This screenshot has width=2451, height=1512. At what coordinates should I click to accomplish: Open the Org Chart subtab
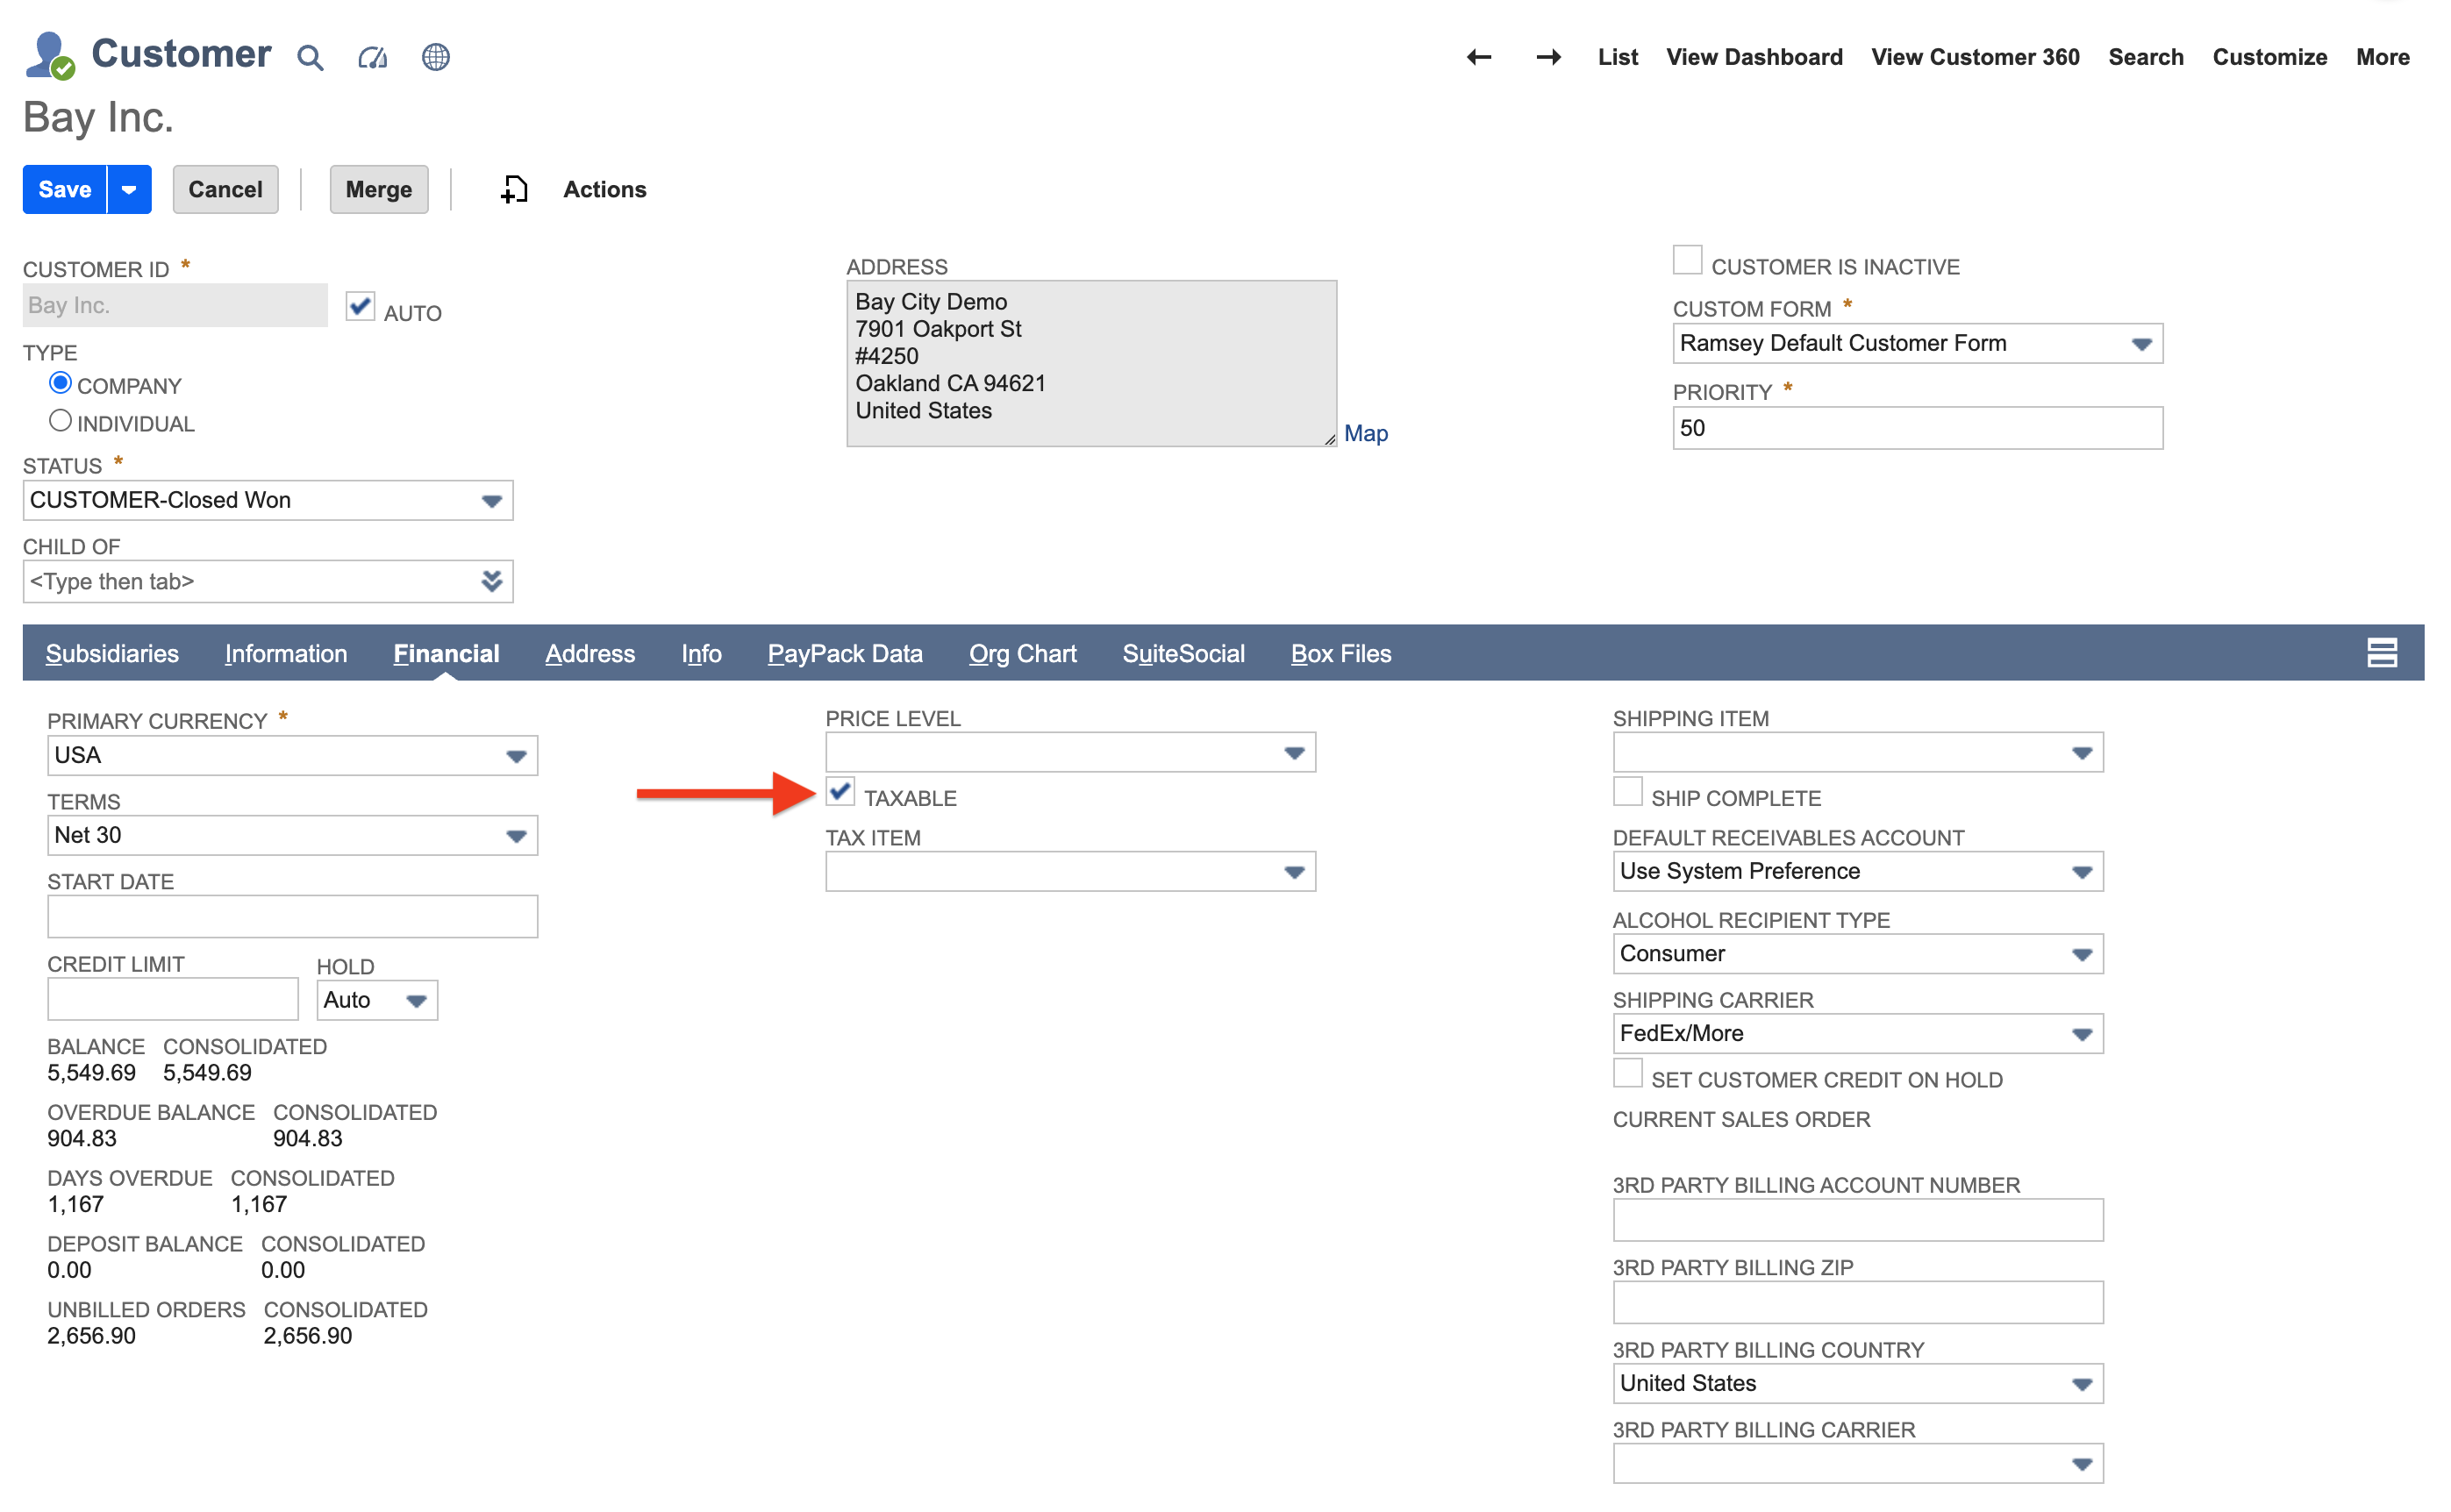1022,653
